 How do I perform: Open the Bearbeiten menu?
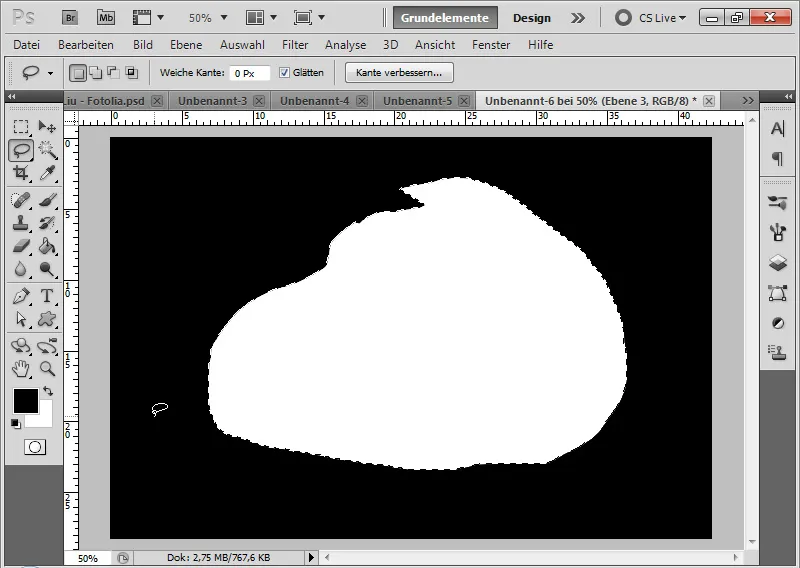tap(86, 45)
